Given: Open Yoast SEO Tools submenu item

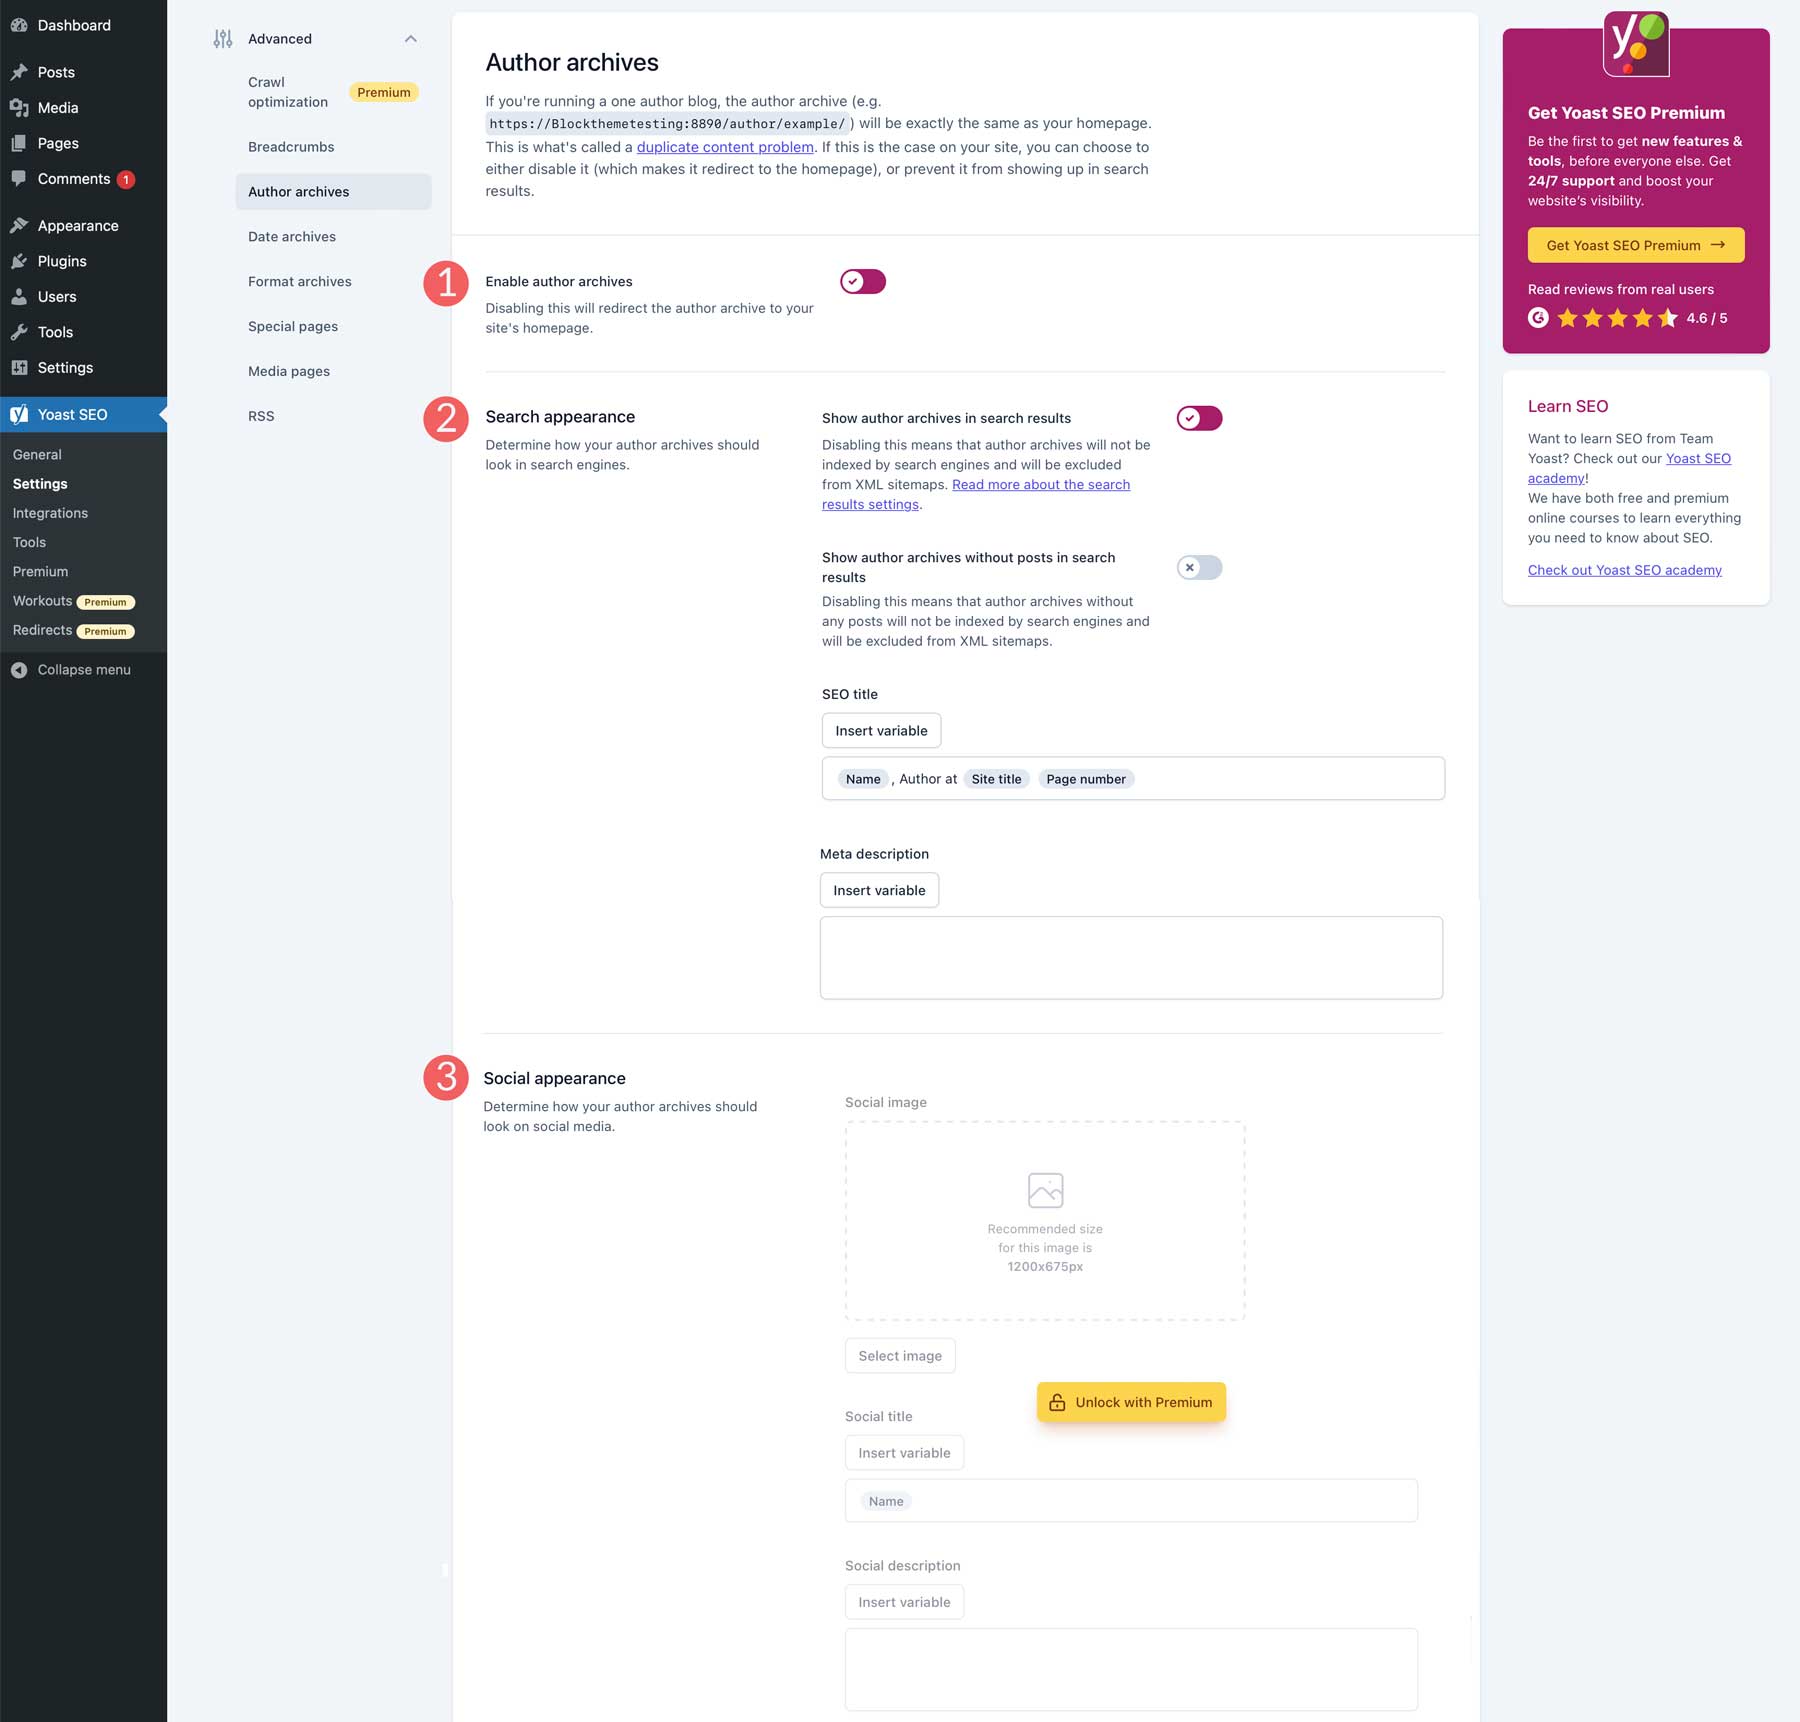Looking at the screenshot, I should coord(29,543).
